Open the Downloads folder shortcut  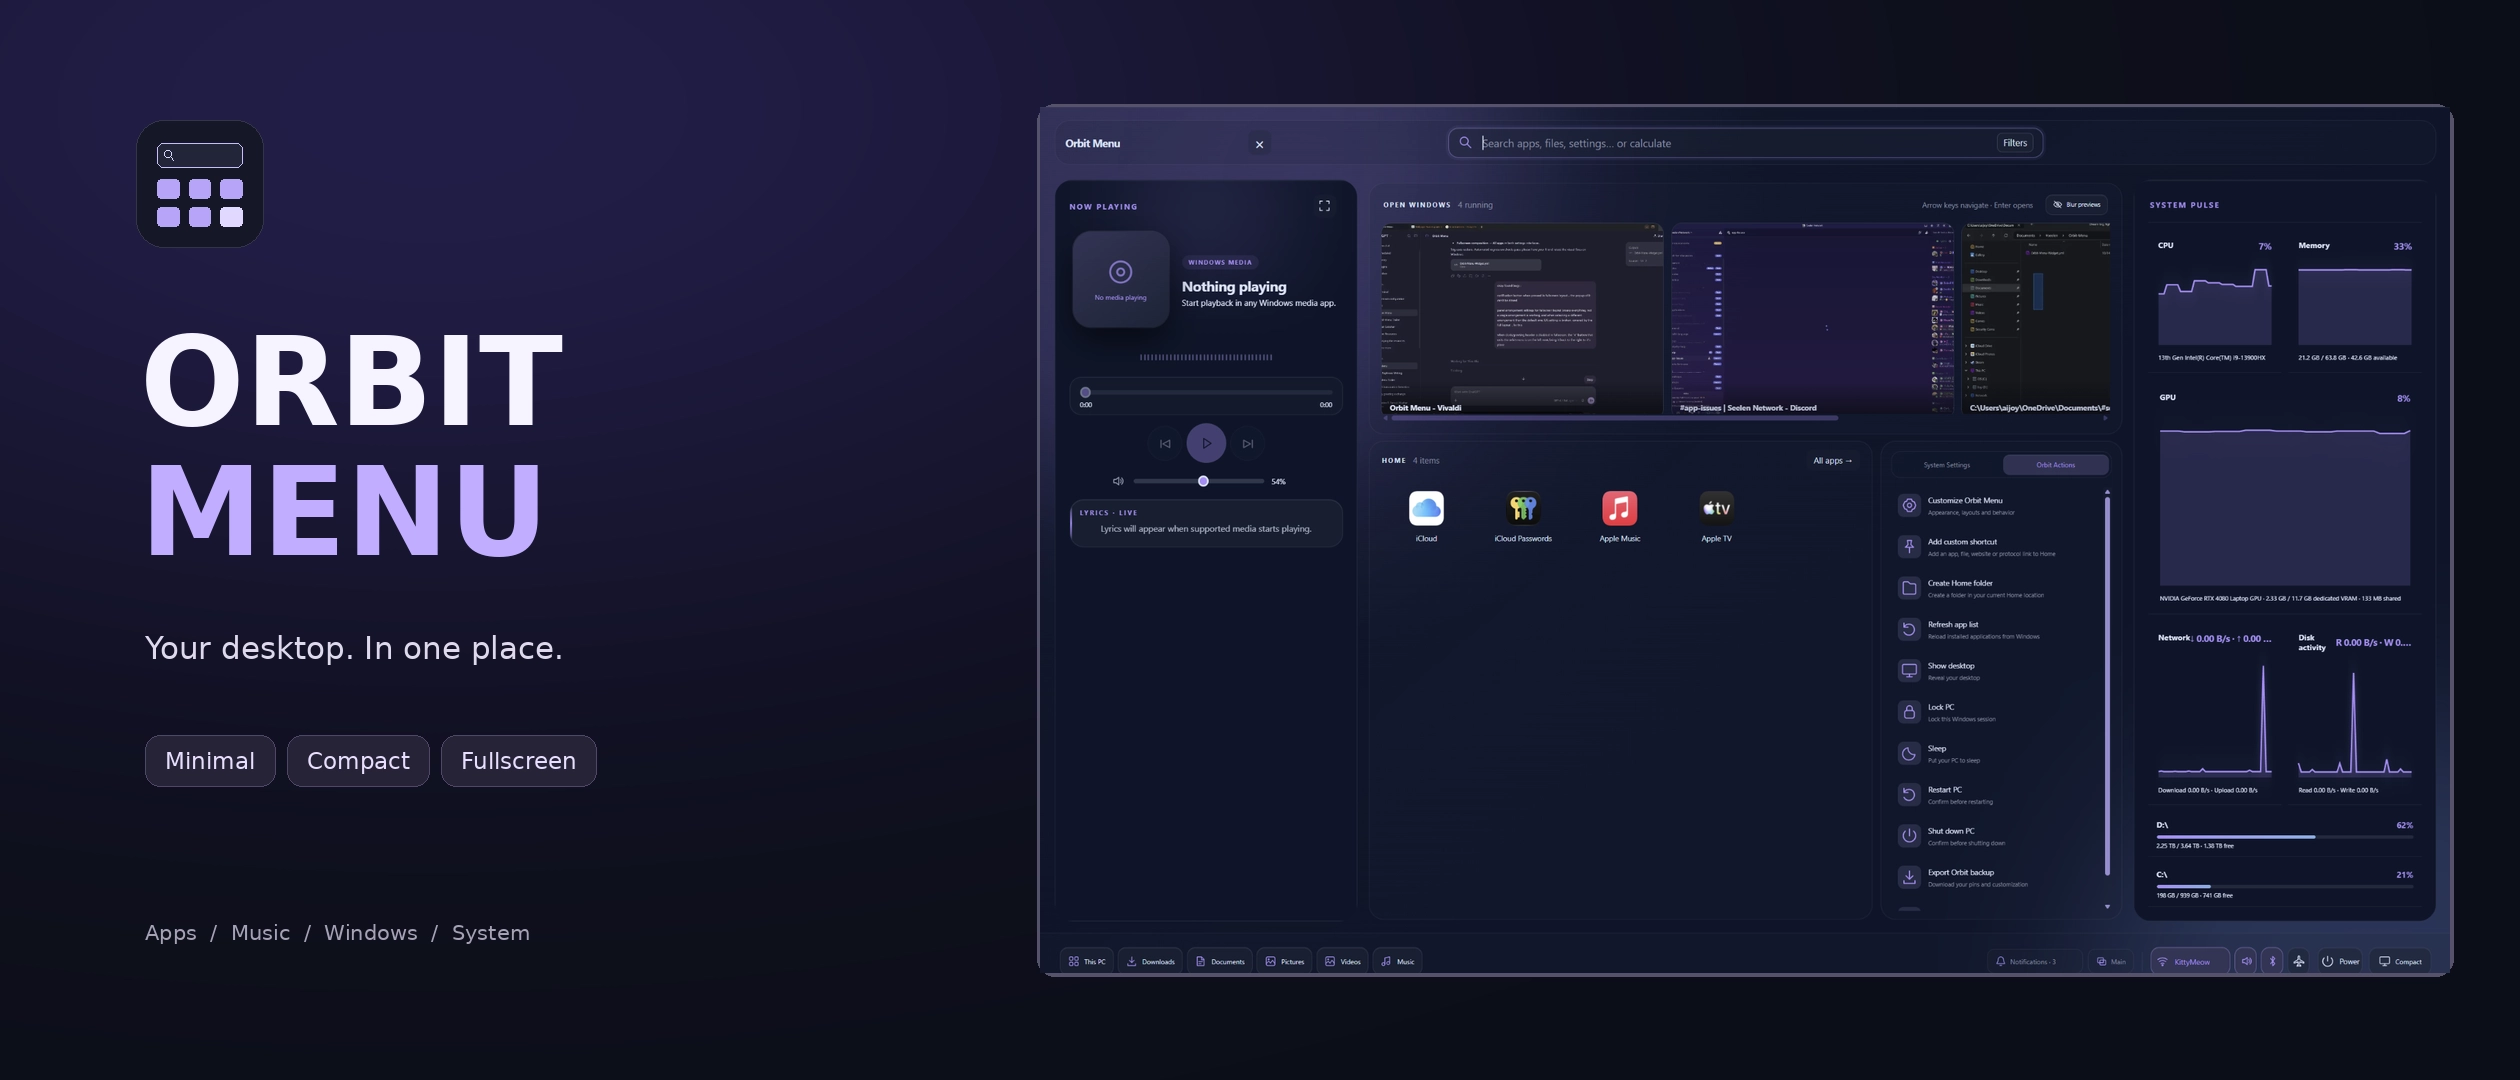point(1150,961)
